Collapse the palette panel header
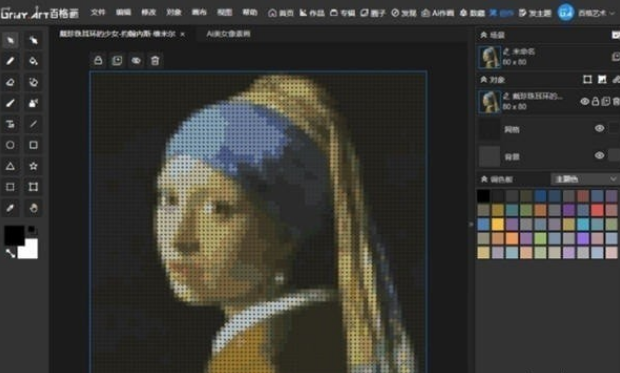The width and height of the screenshot is (620, 373). 483,179
